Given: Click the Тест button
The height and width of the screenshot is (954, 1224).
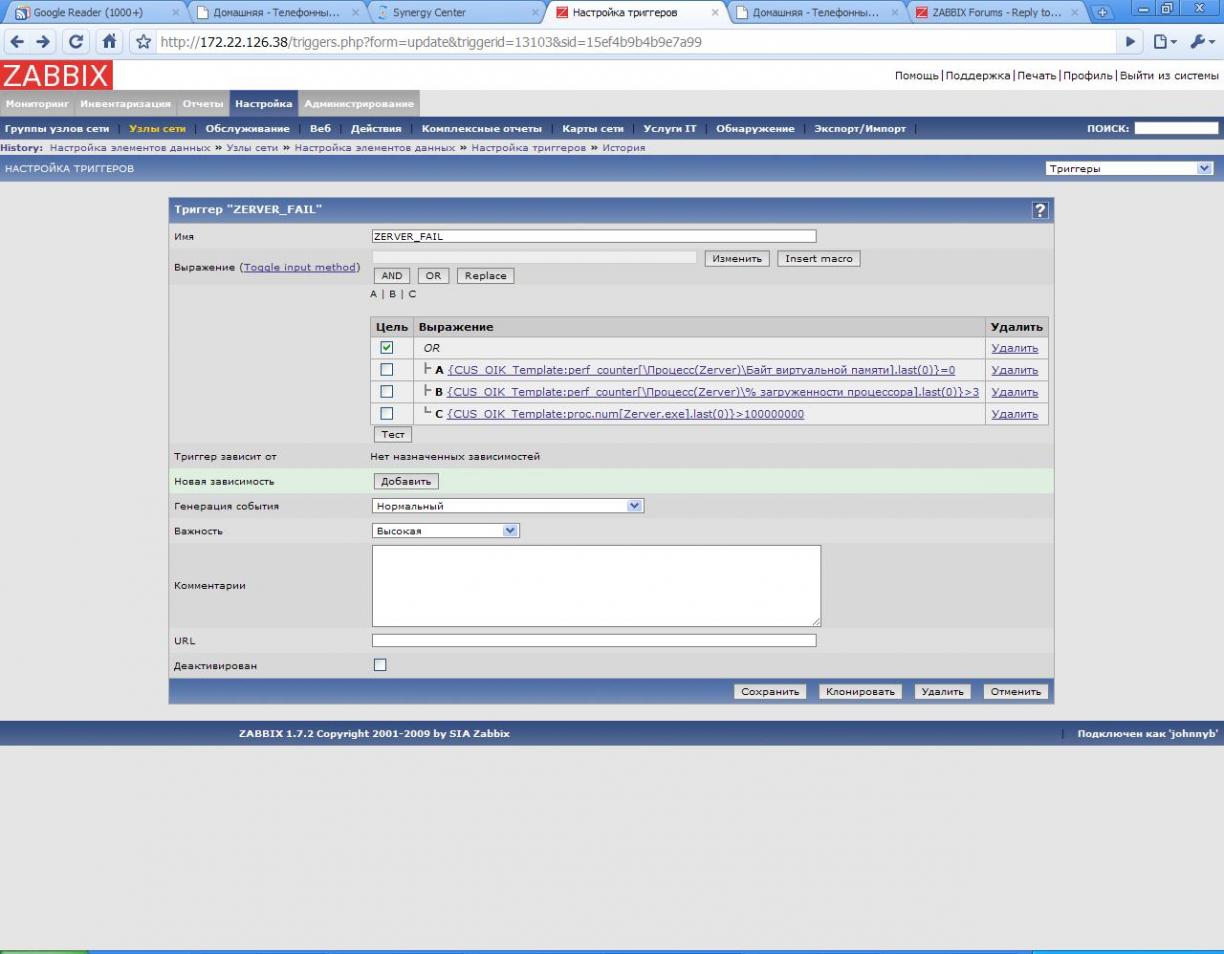Looking at the screenshot, I should [x=393, y=435].
